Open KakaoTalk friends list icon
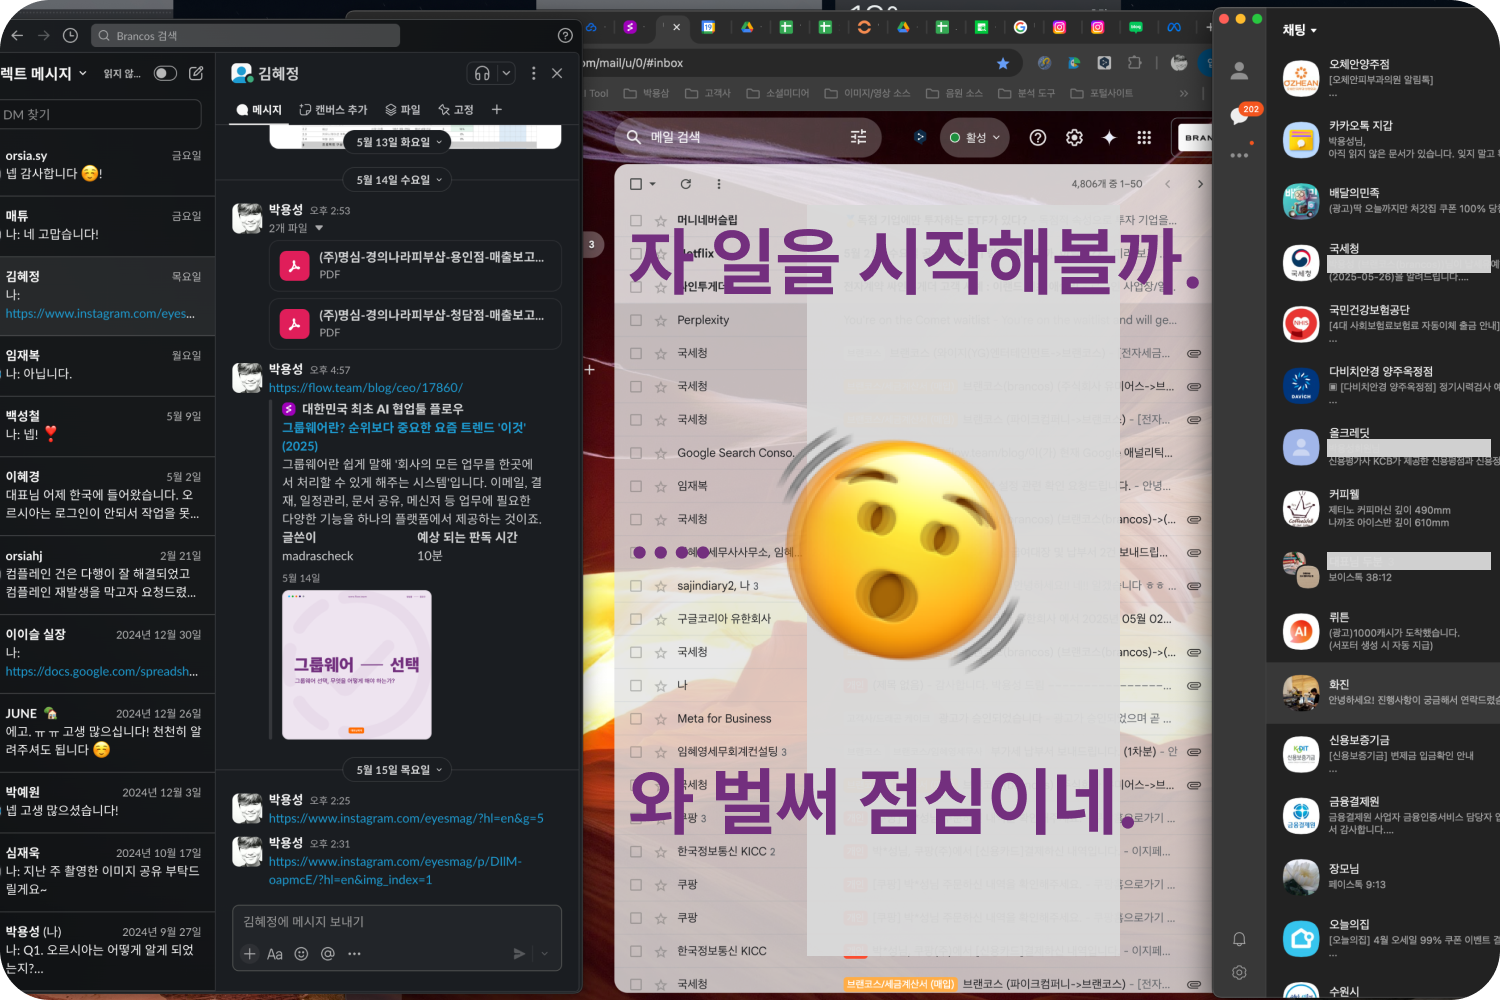1500x1000 pixels. [x=1239, y=70]
